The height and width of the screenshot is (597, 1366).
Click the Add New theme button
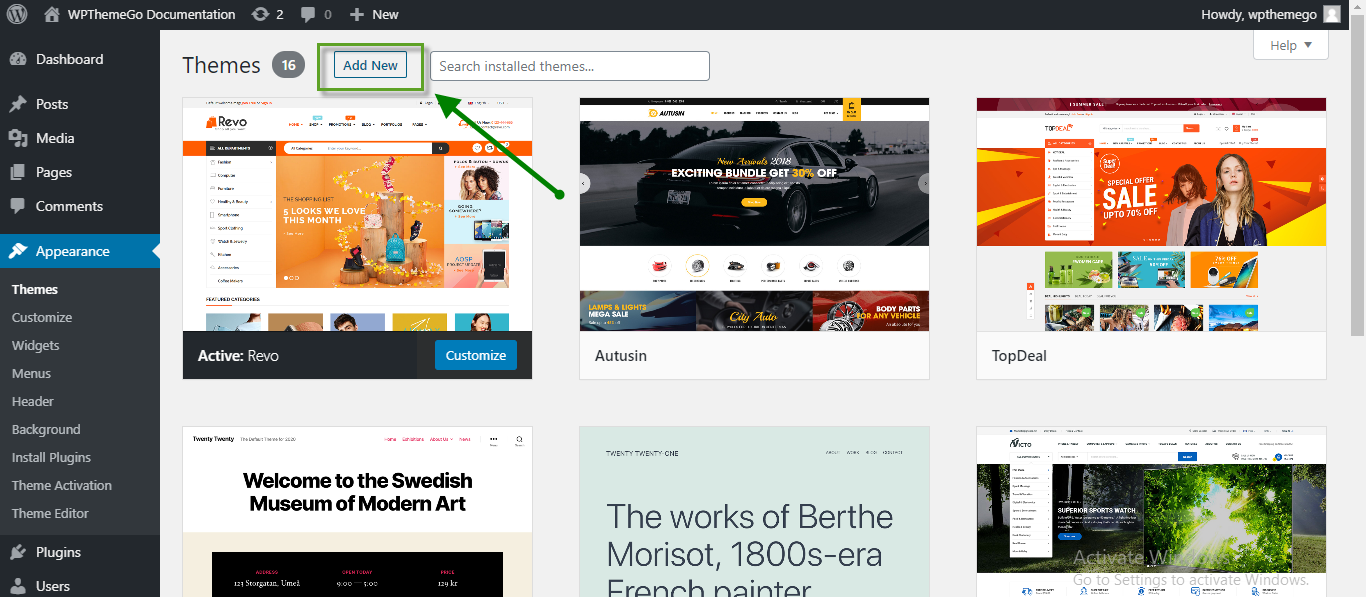pos(370,65)
